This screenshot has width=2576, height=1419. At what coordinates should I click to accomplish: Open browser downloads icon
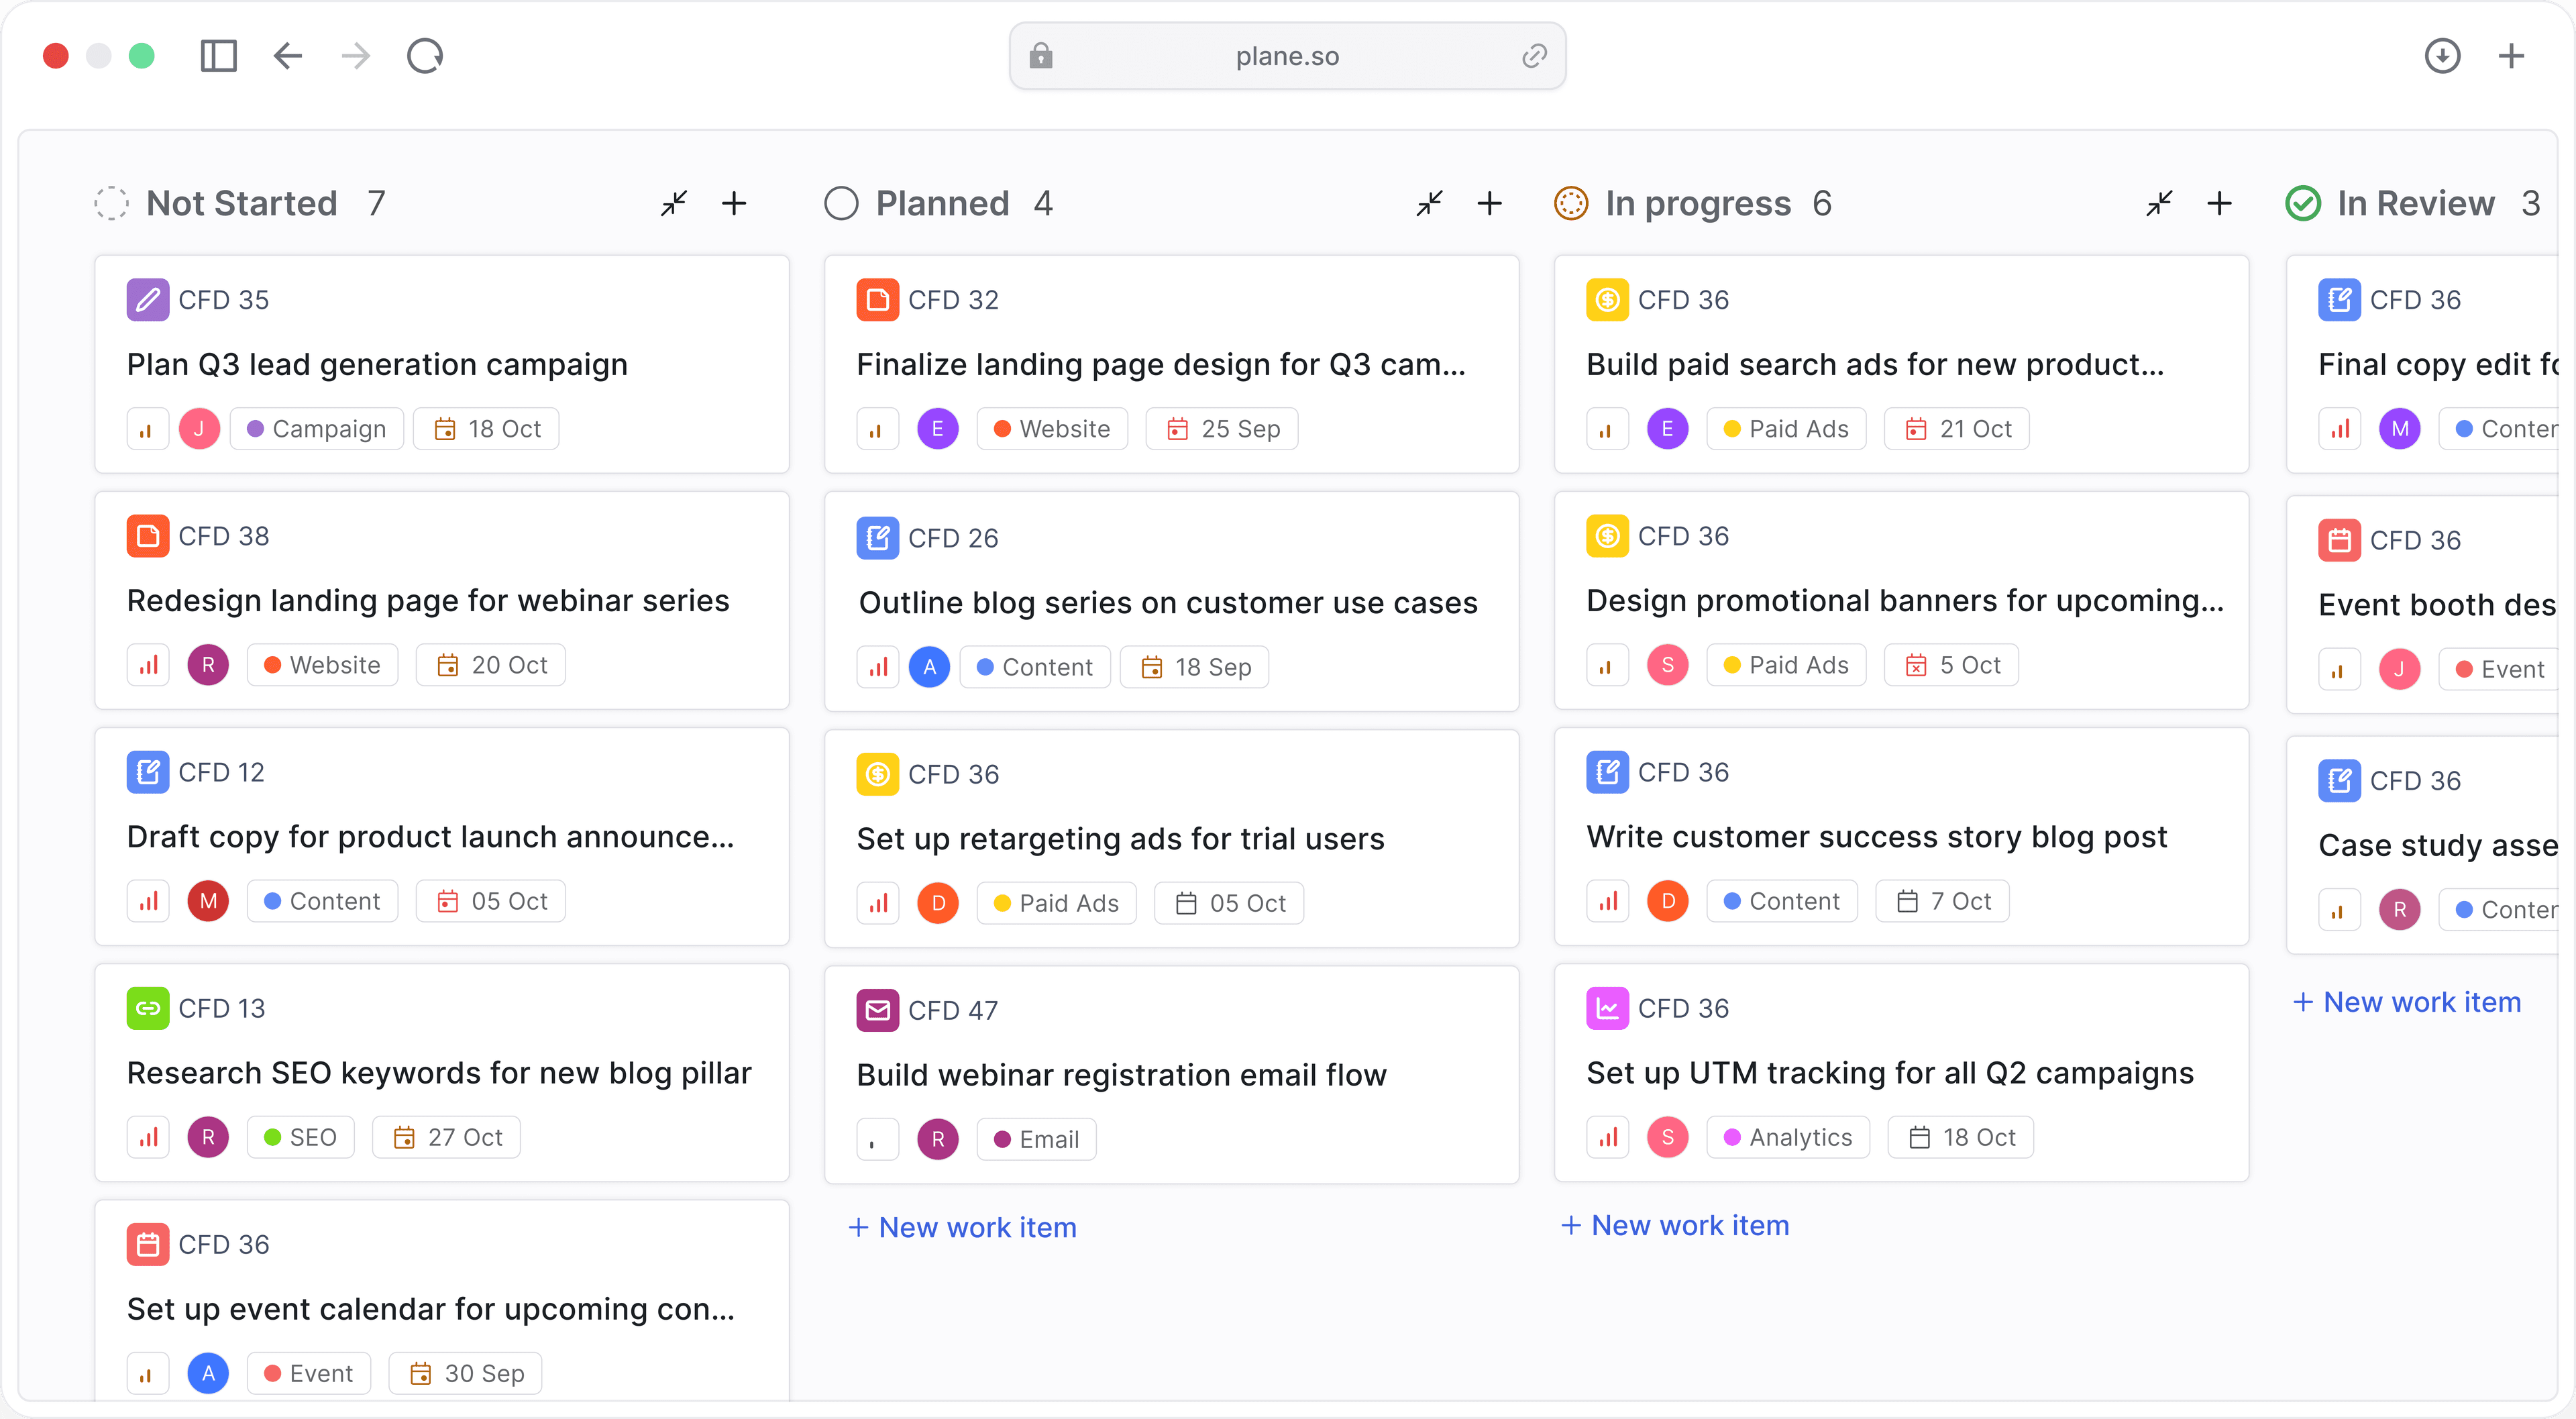[2442, 56]
